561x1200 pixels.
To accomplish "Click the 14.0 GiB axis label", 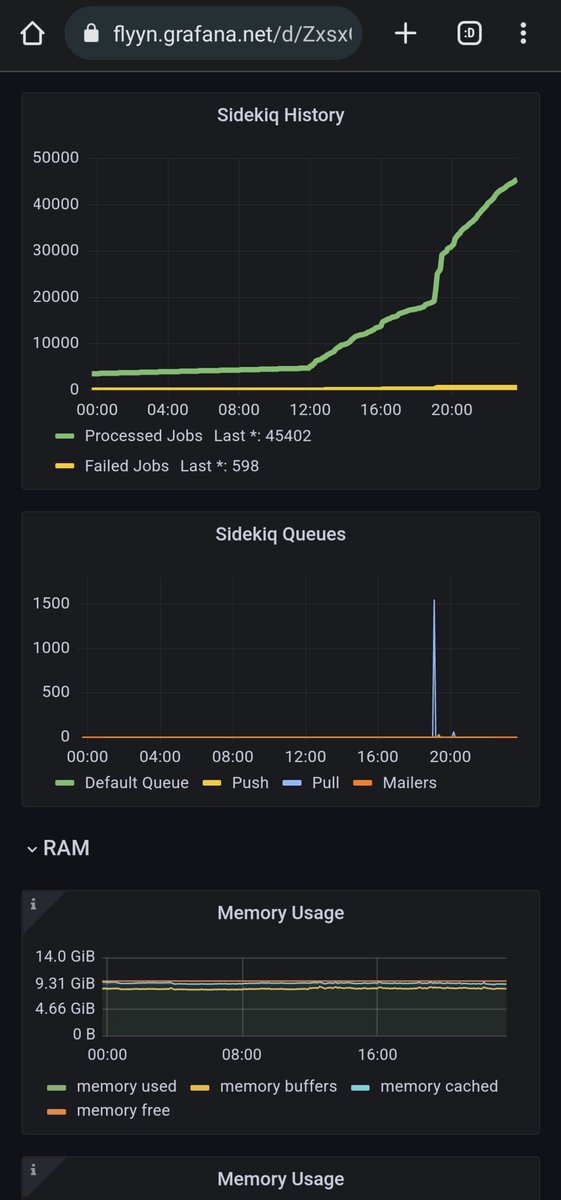I will (65, 956).
